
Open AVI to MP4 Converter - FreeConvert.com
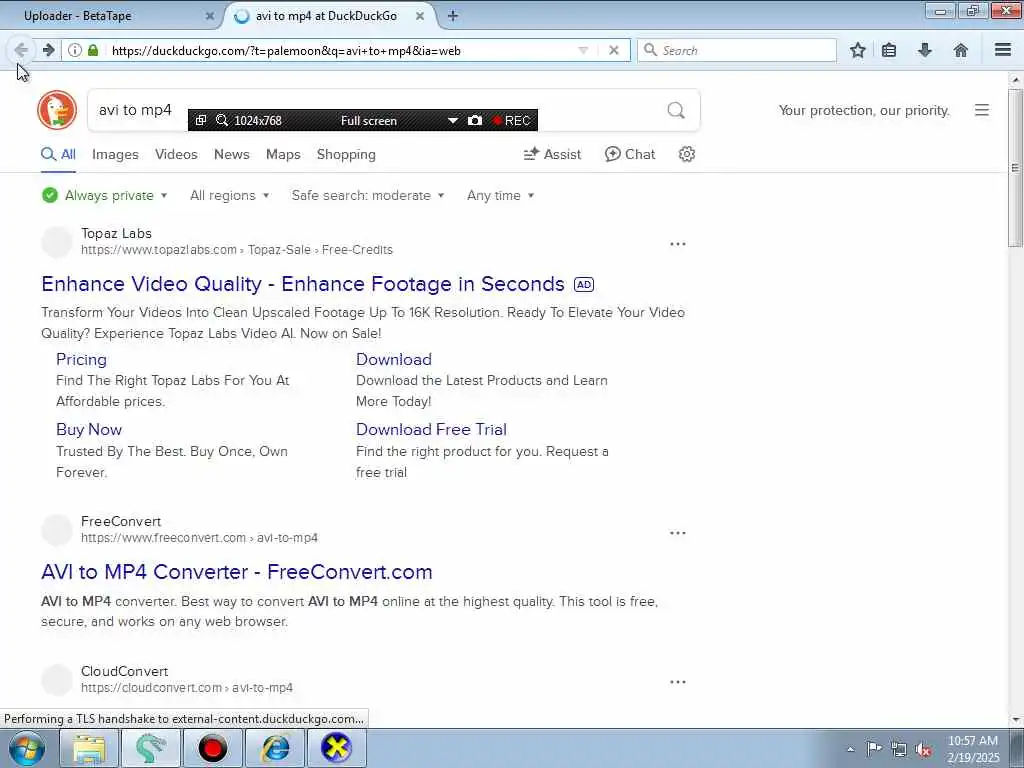point(236,571)
